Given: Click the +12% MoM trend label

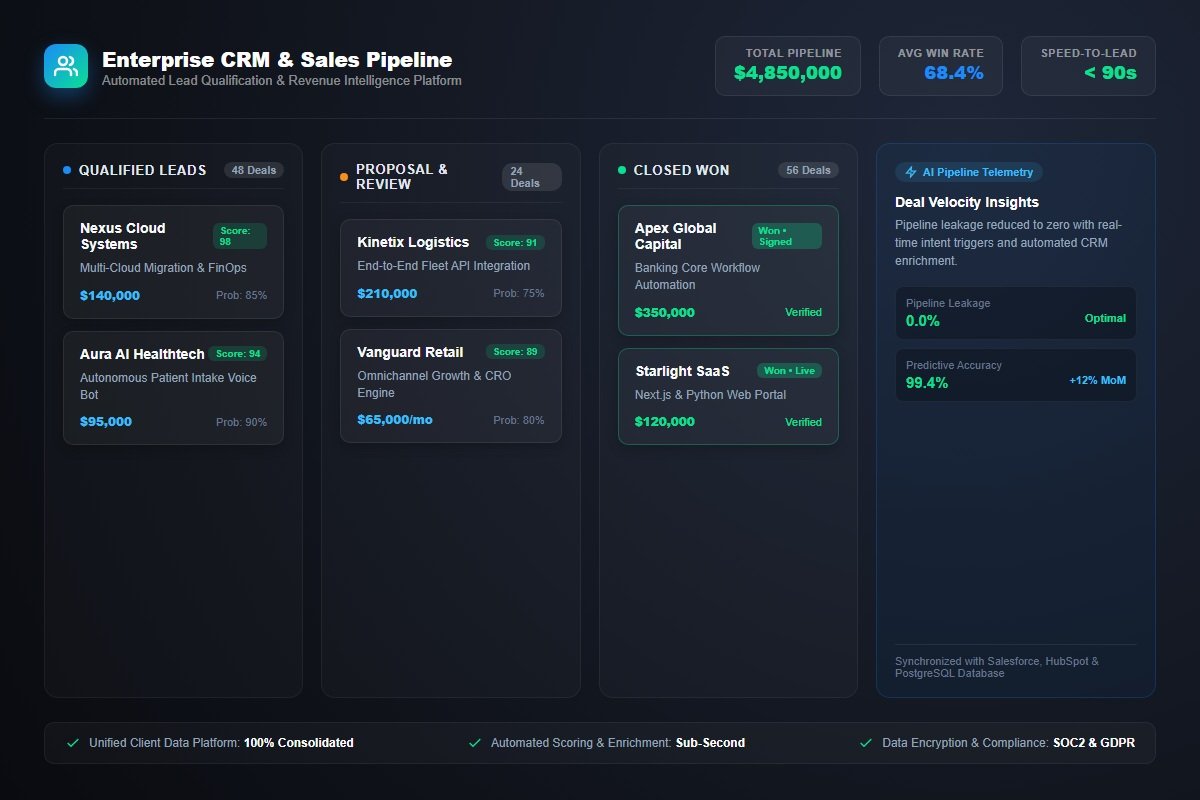Looking at the screenshot, I should (1097, 380).
